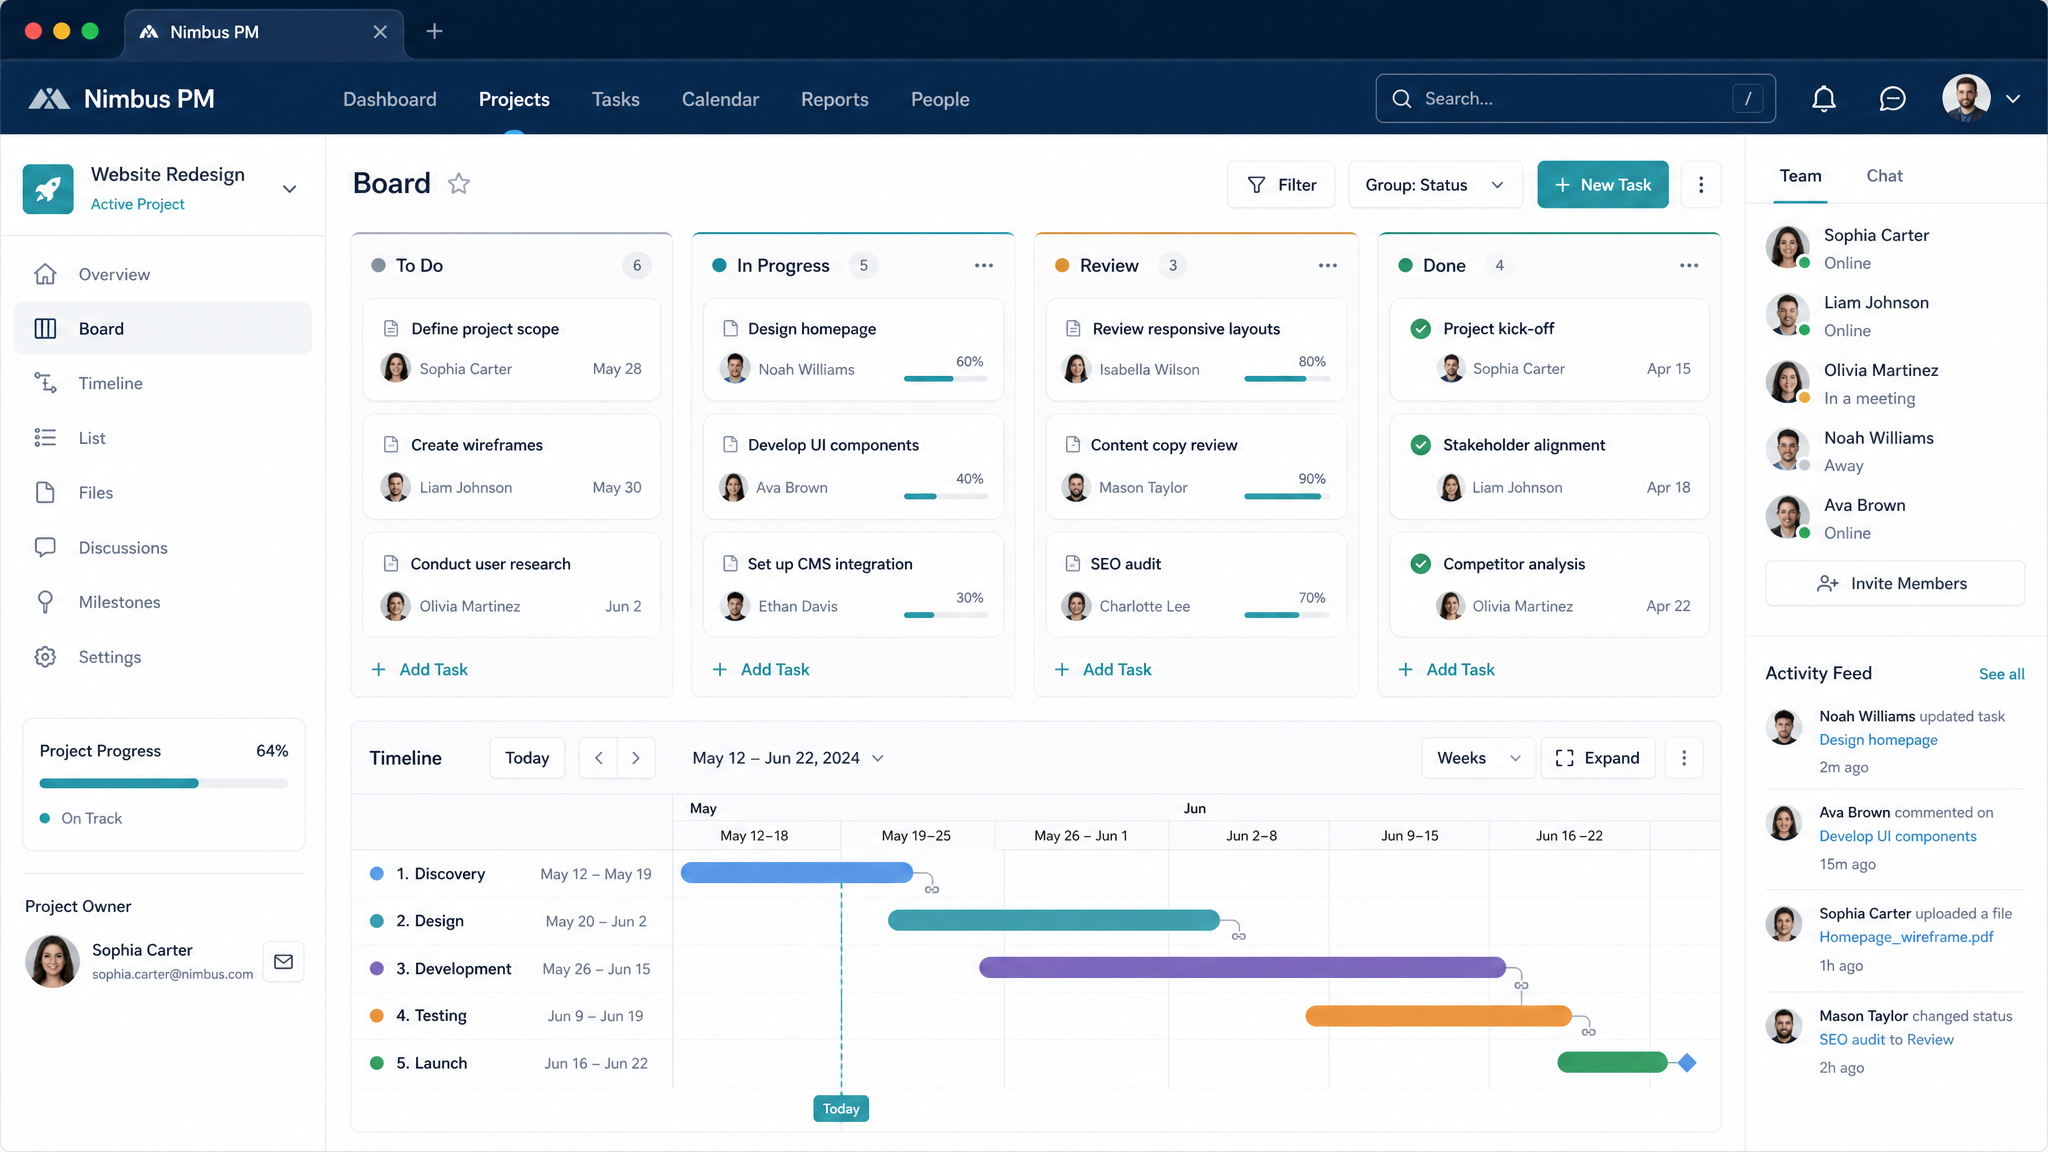Click the New Task button

click(1603, 185)
